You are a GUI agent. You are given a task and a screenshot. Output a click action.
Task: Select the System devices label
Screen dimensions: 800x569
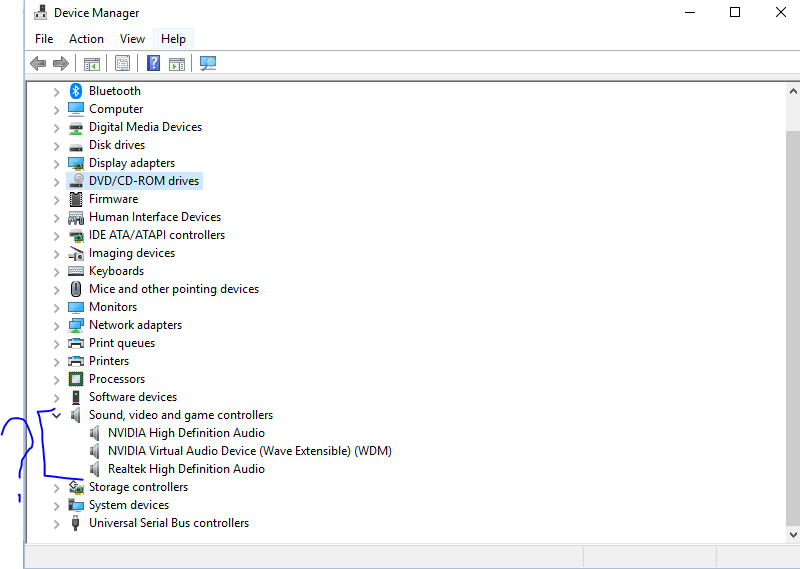(129, 505)
